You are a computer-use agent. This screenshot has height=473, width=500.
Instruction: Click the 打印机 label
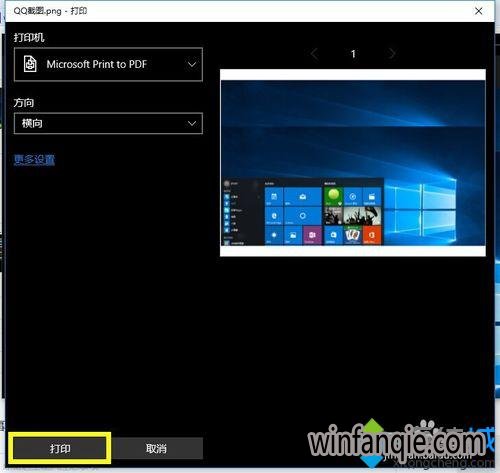29,37
